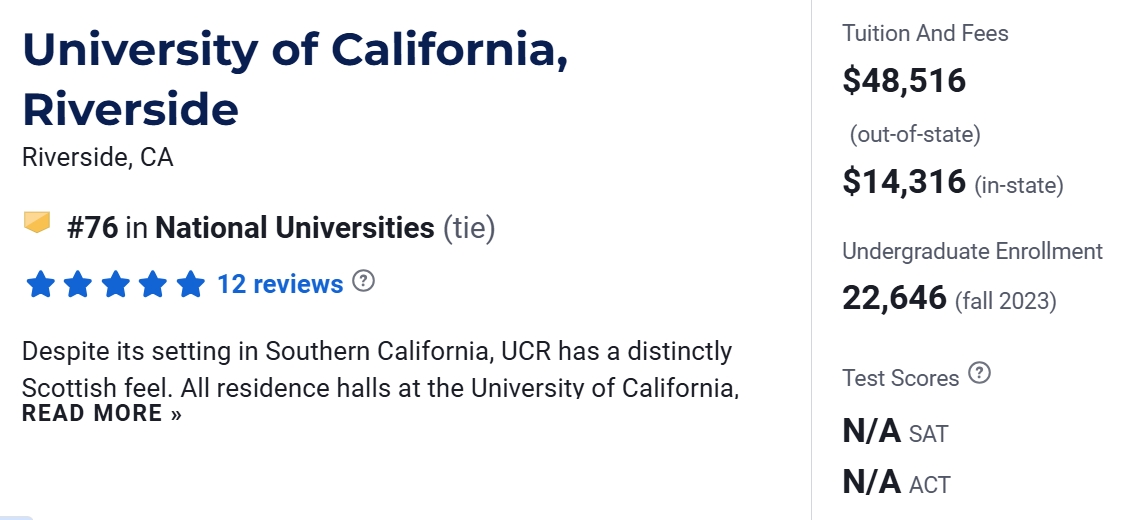The width and height of the screenshot is (1122, 520).
Task: Open the 12 reviews link
Action: [280, 285]
